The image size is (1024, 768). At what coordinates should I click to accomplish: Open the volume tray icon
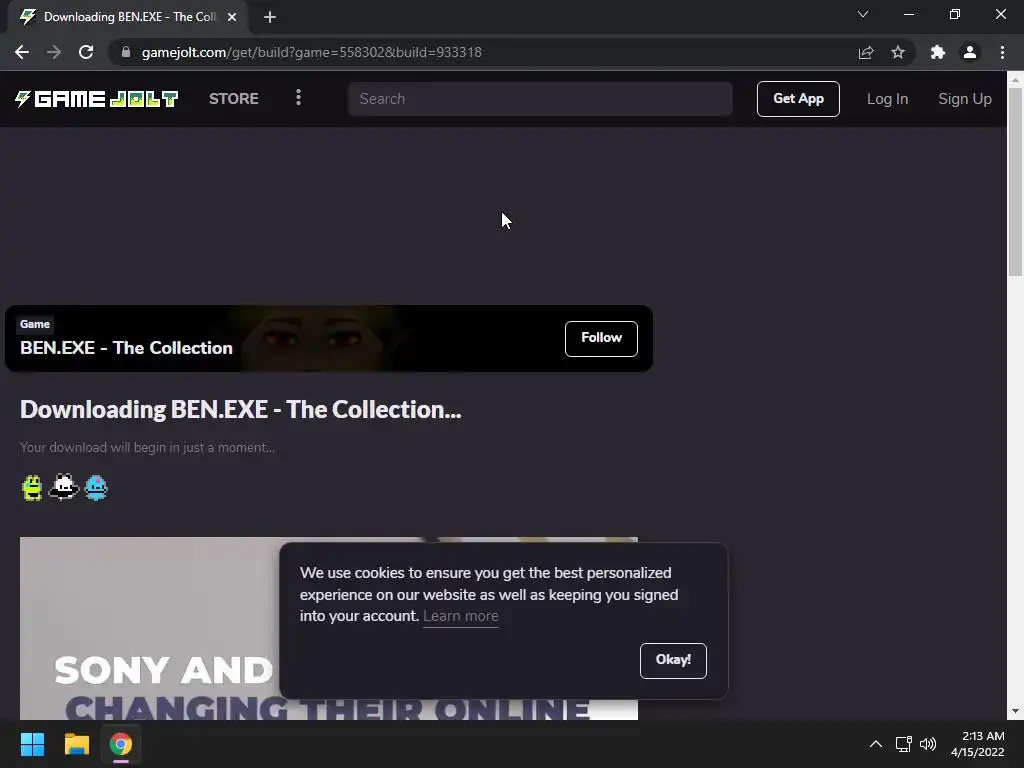(928, 744)
